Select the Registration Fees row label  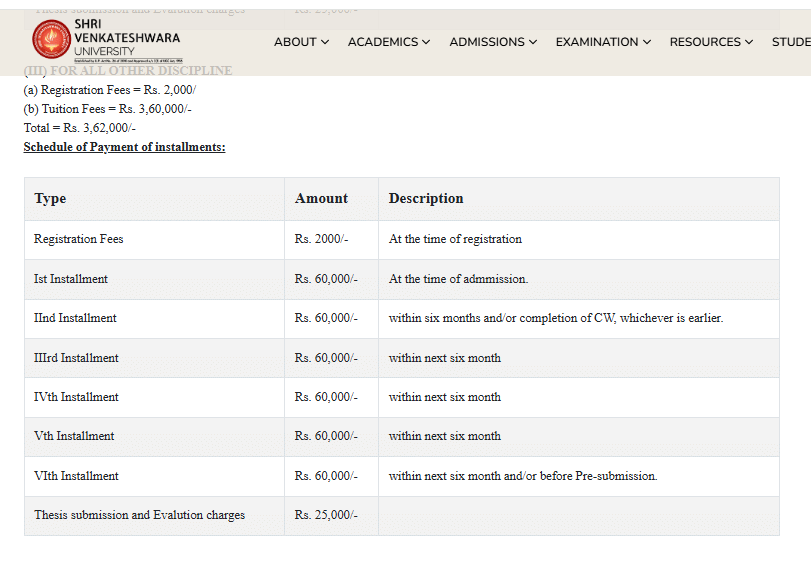click(79, 239)
